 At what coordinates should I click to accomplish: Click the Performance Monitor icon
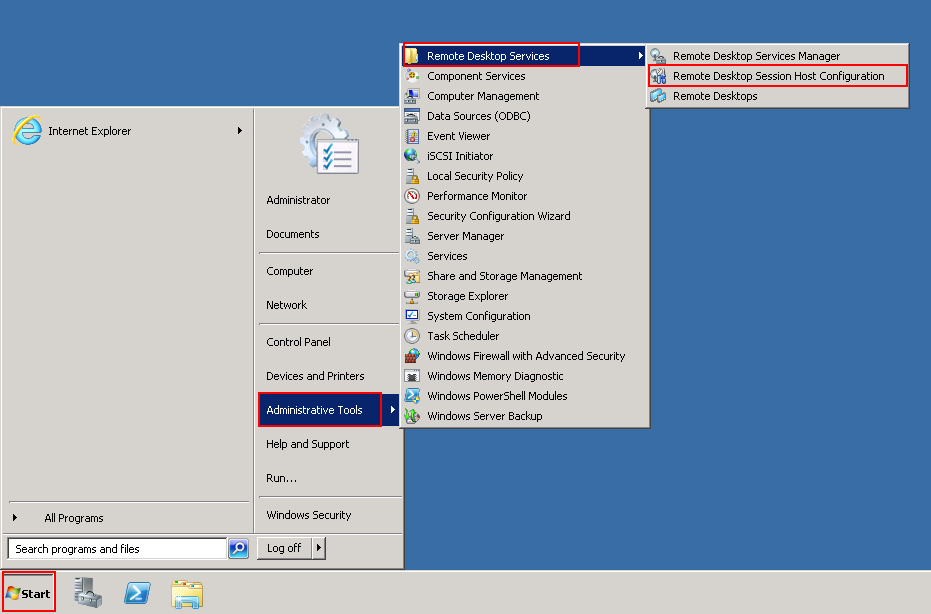tap(412, 196)
